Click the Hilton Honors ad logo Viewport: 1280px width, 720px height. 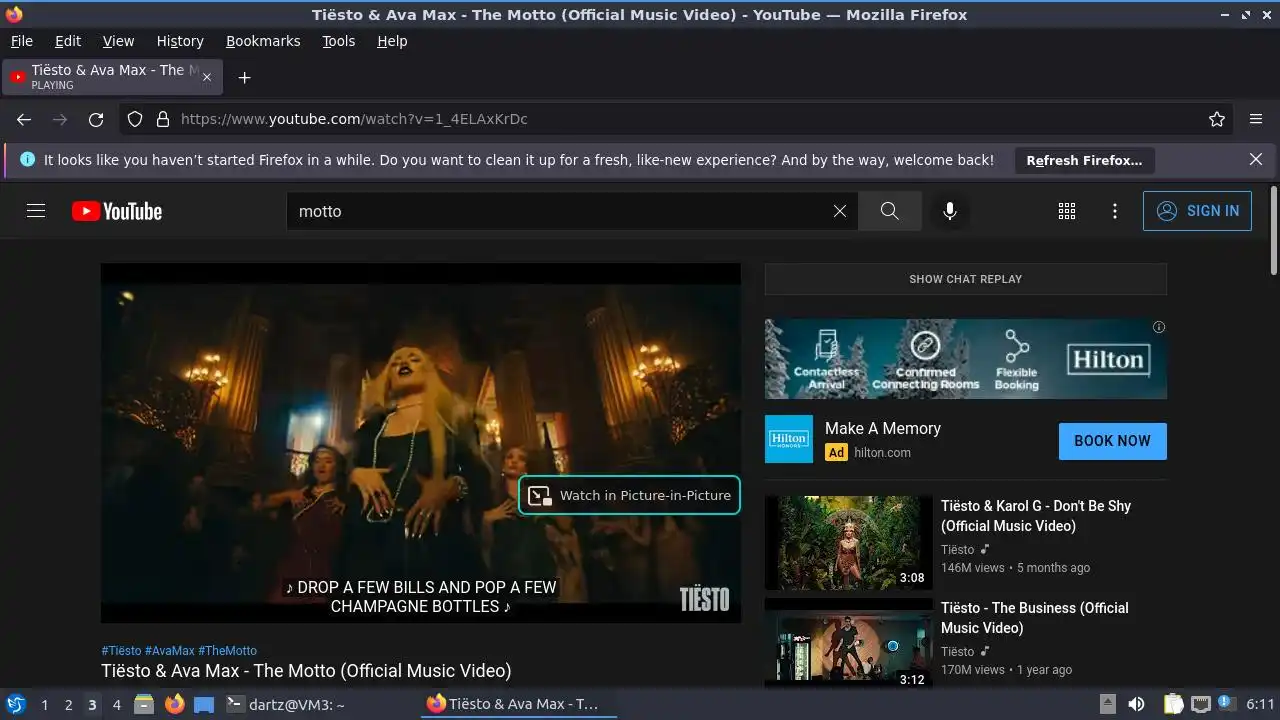pyautogui.click(x=789, y=439)
